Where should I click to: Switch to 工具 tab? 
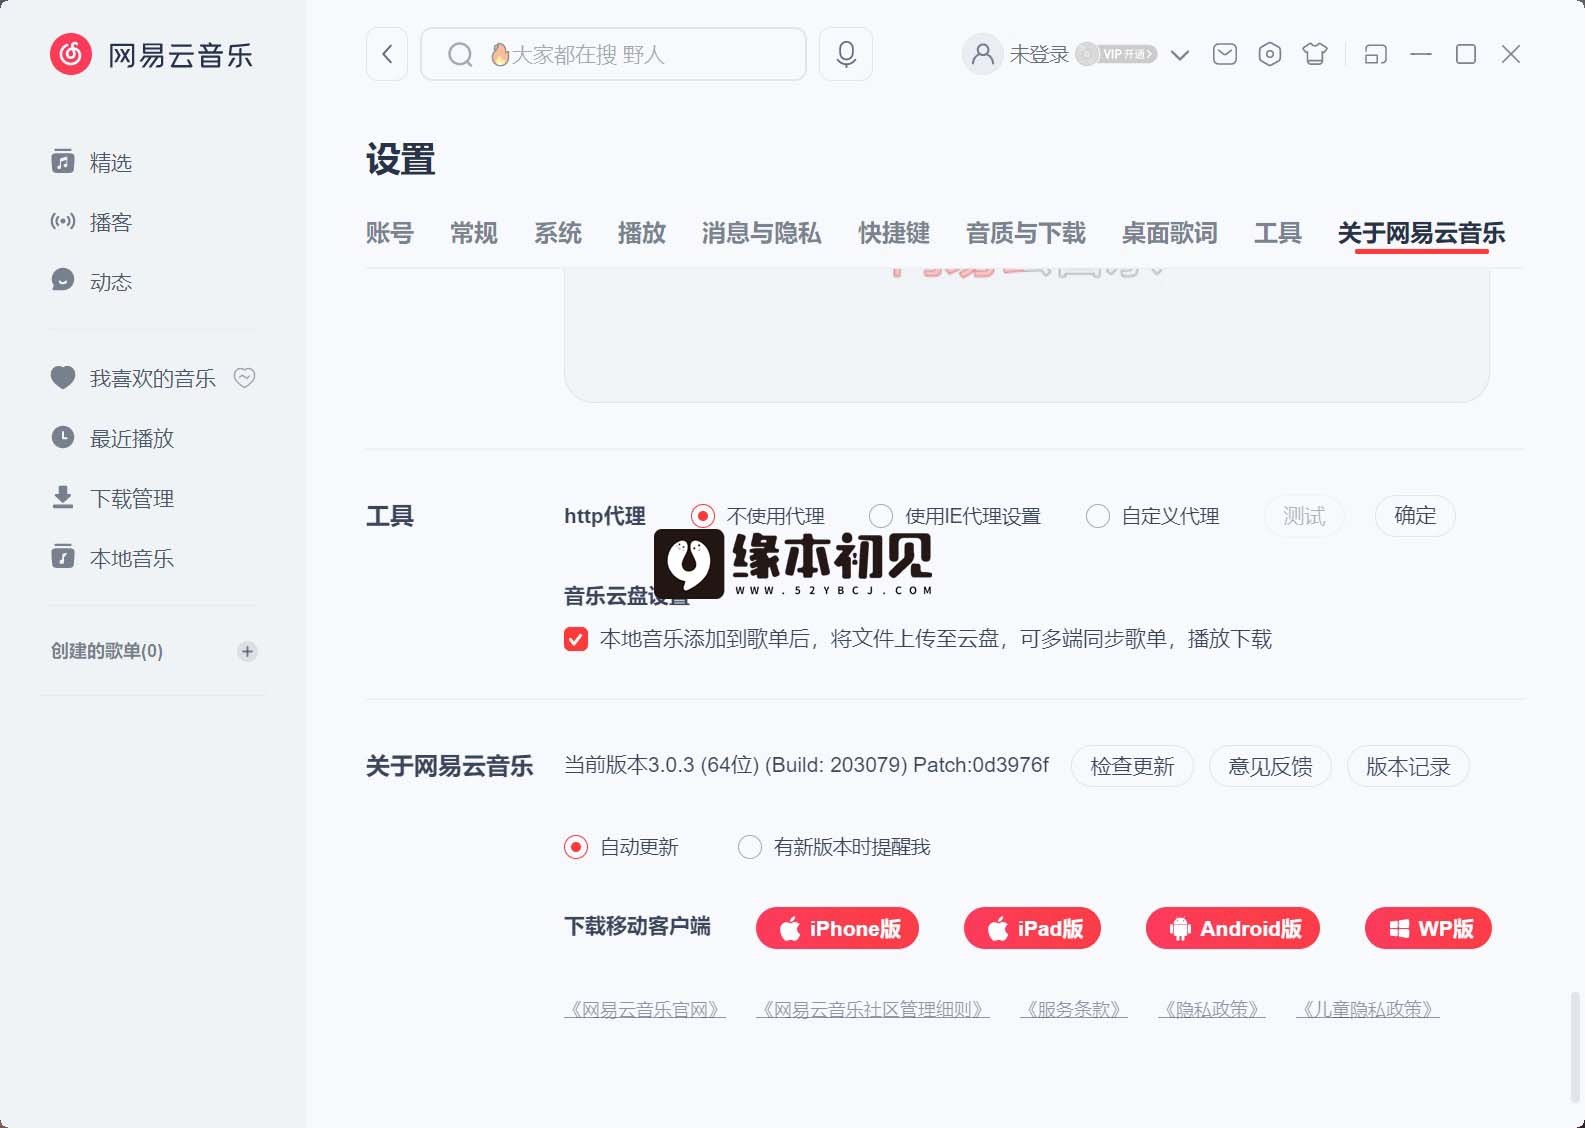point(1278,233)
